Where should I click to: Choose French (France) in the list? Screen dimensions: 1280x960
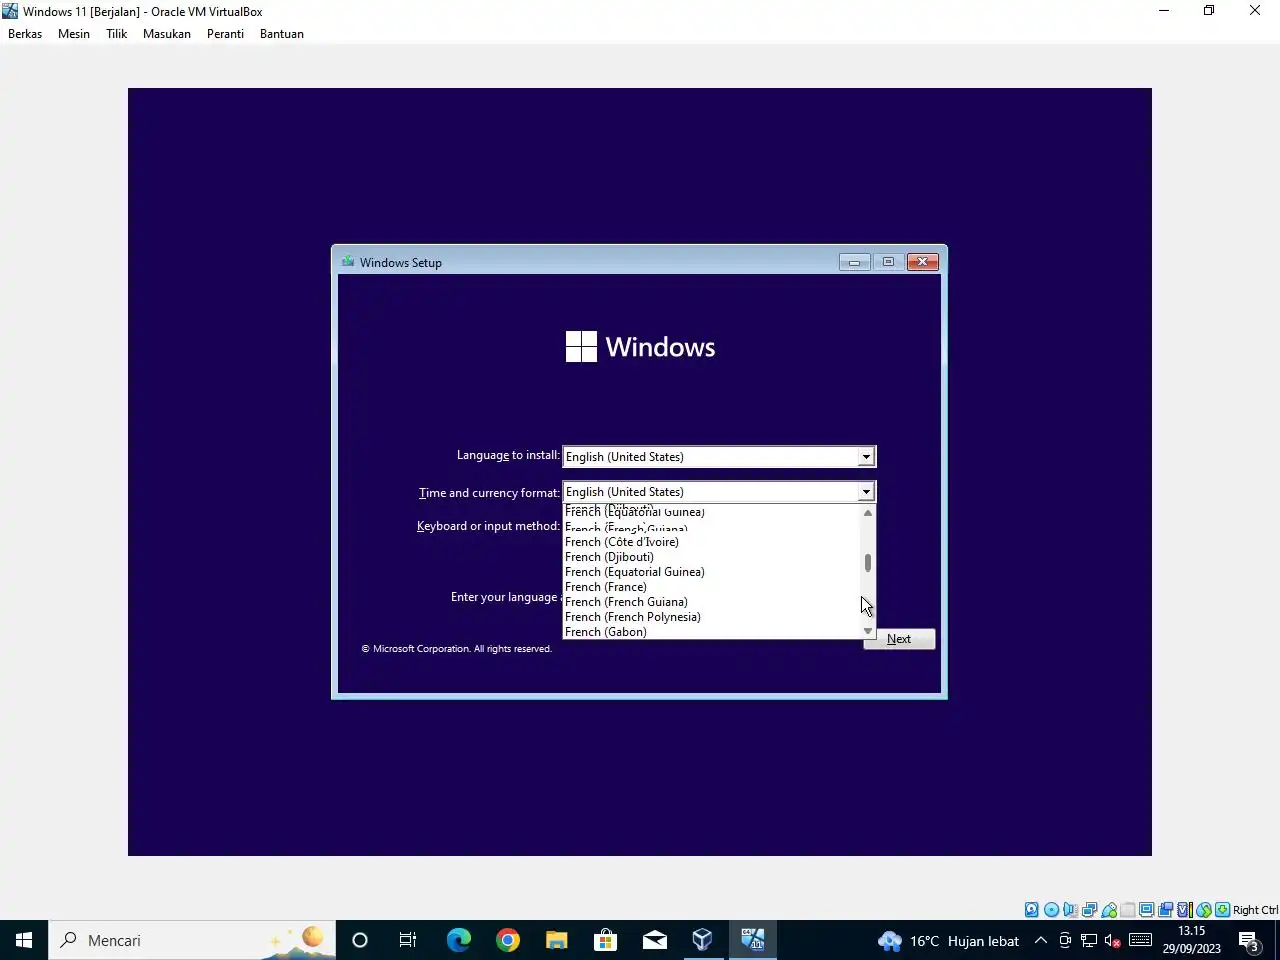606,587
